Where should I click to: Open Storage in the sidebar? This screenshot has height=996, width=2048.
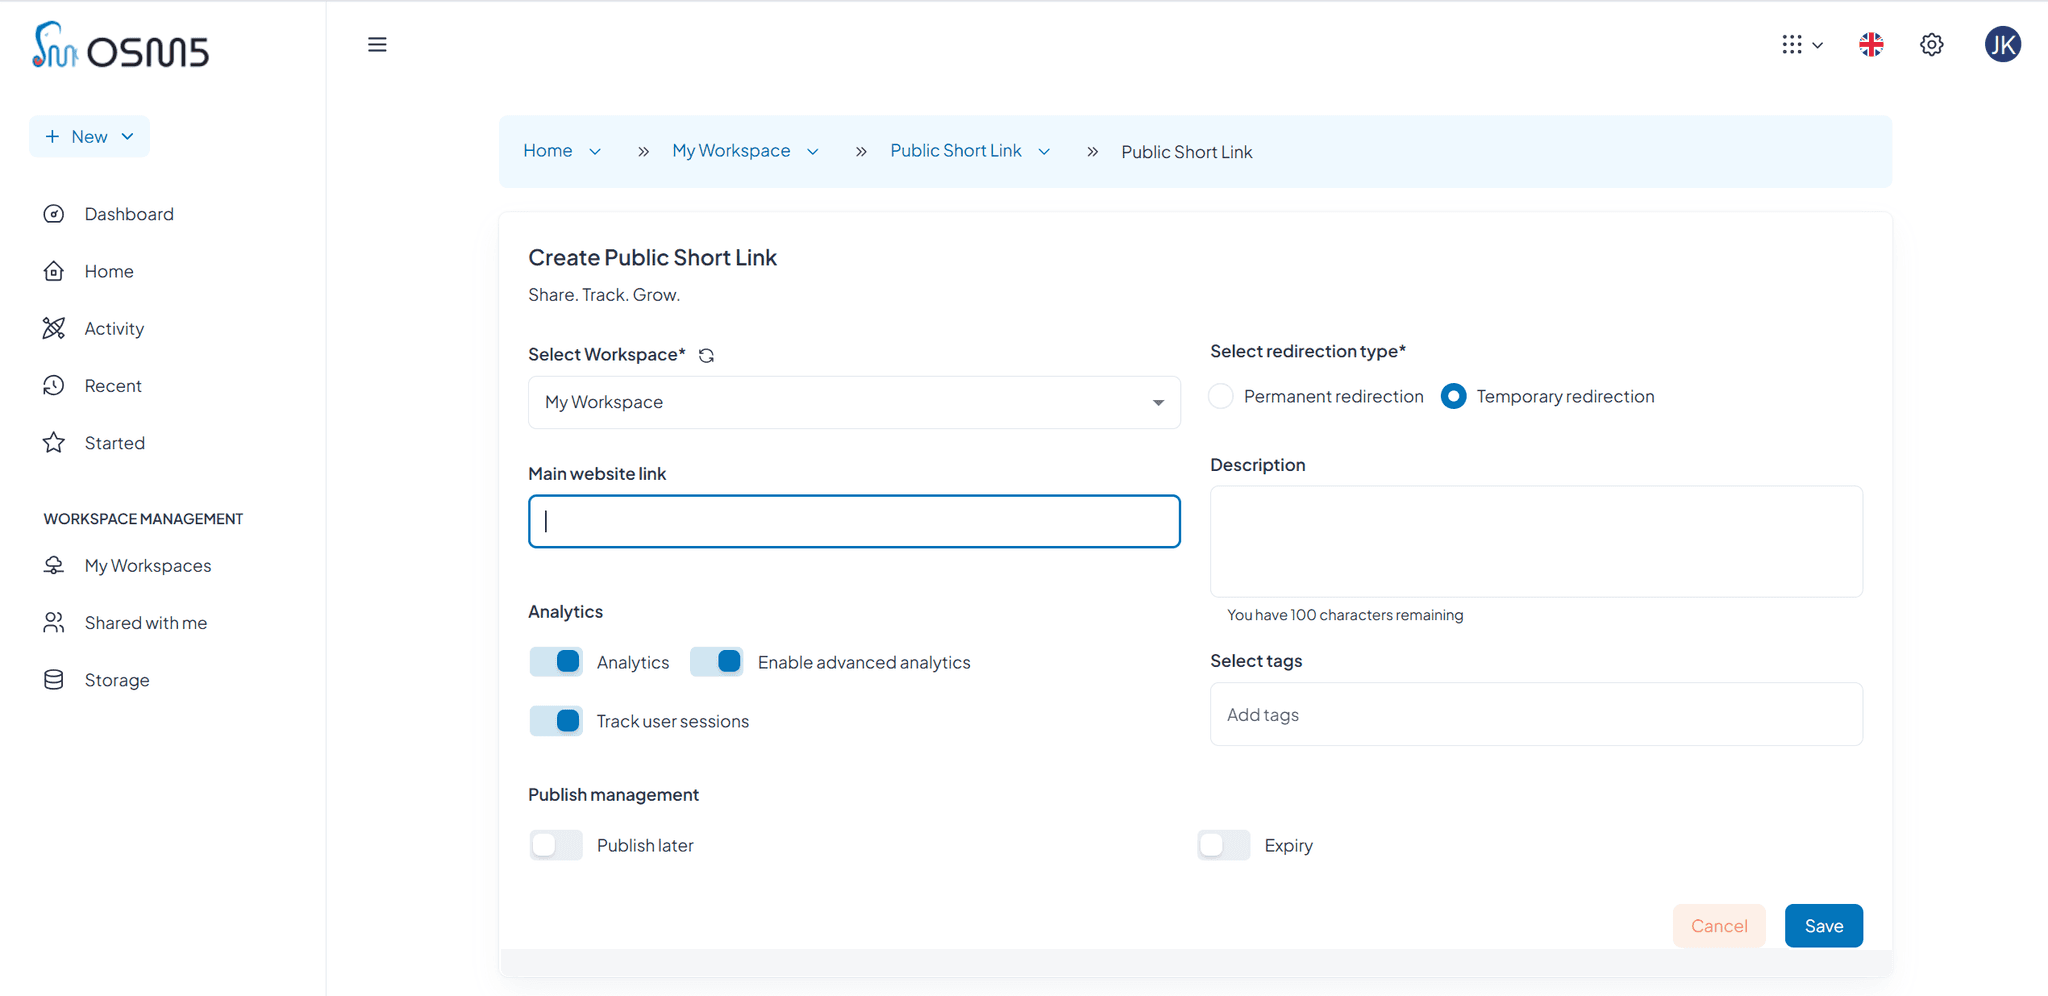click(x=117, y=680)
